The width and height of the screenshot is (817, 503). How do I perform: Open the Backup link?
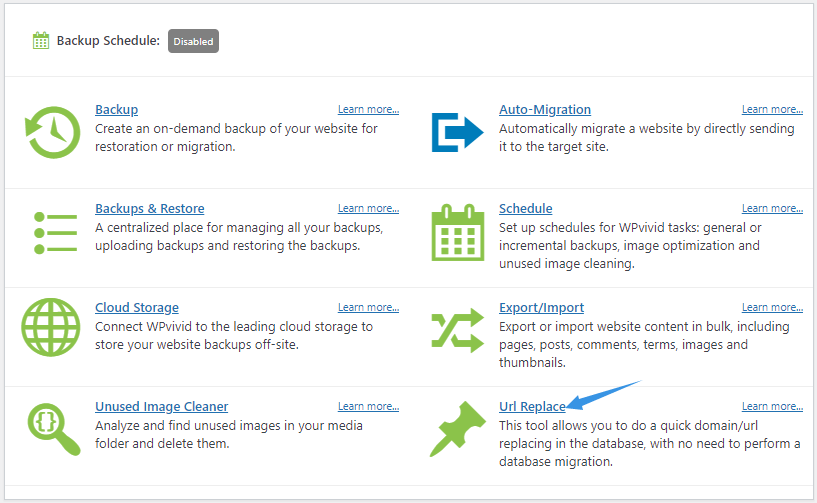117,109
